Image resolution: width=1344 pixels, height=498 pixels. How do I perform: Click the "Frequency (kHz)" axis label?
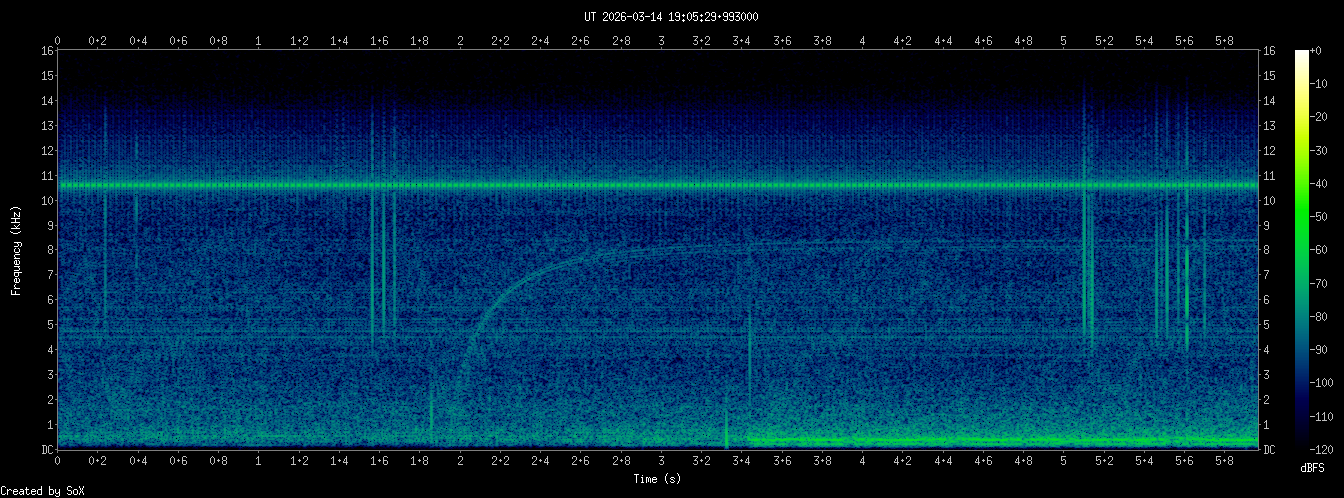tap(16, 250)
